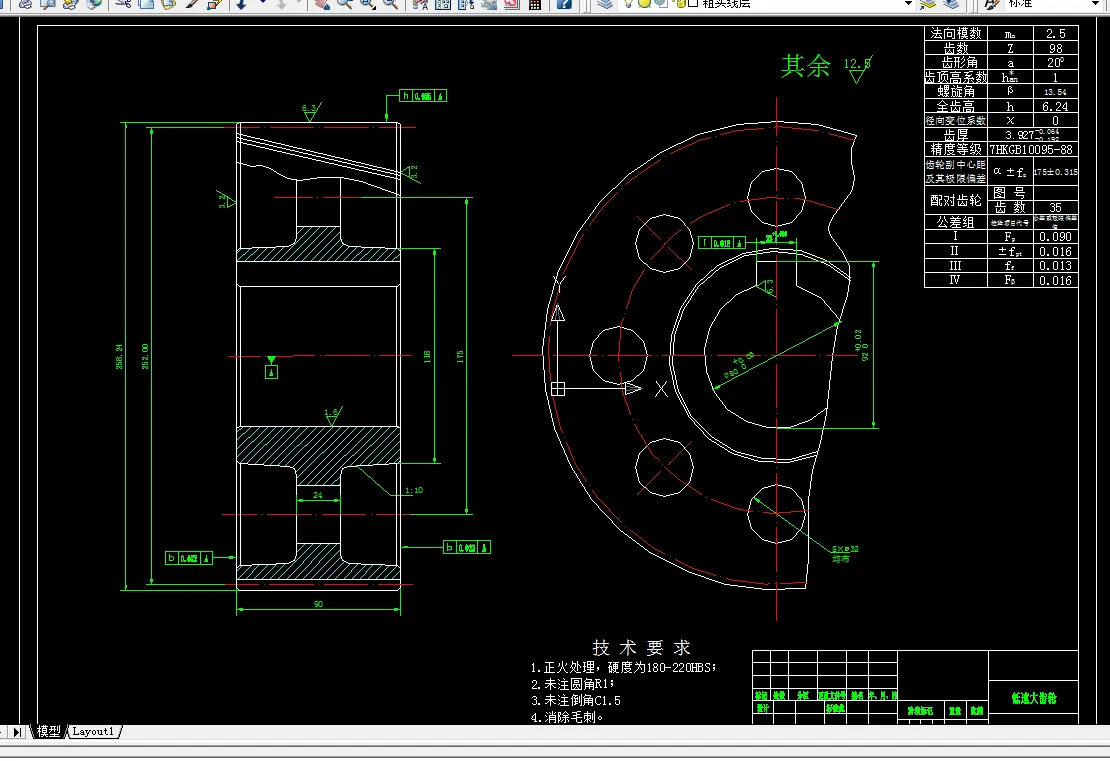Select the 1.6 surface roughness symbol
Viewport: 1110px width, 761px height.
pyautogui.click(x=332, y=416)
